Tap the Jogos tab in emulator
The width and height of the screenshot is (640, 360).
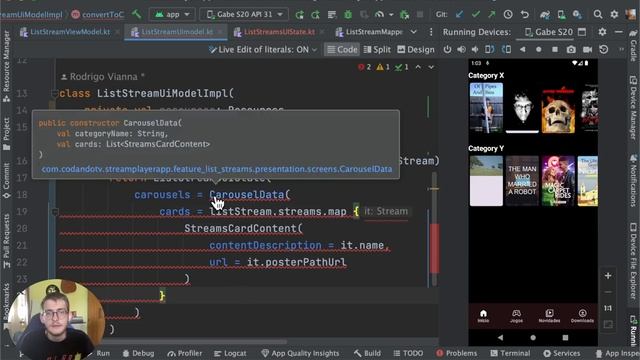[516, 316]
